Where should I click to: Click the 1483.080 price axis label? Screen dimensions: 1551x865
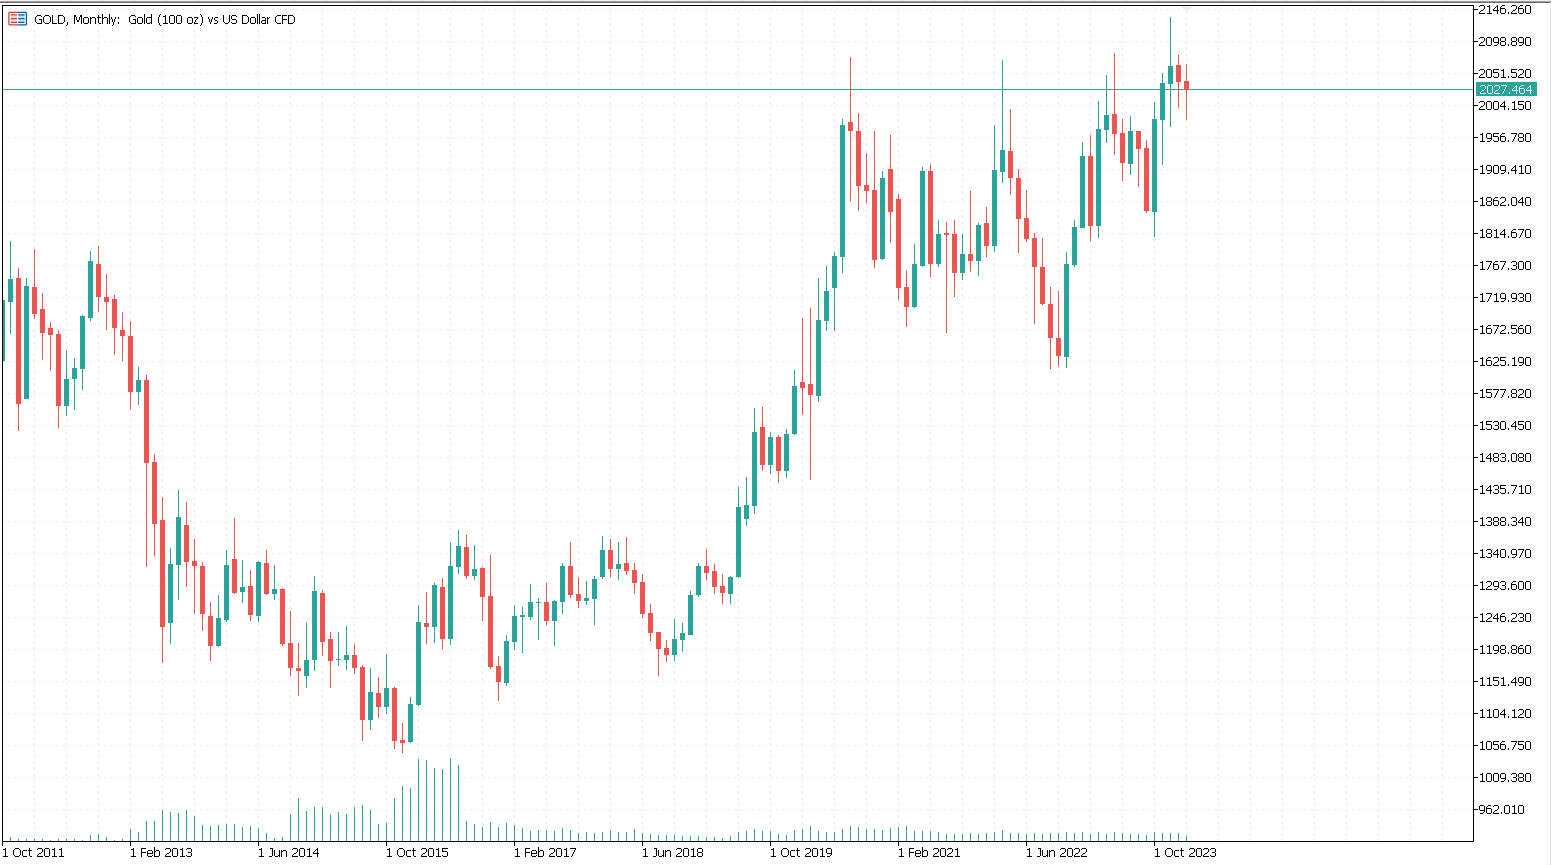(x=1505, y=458)
